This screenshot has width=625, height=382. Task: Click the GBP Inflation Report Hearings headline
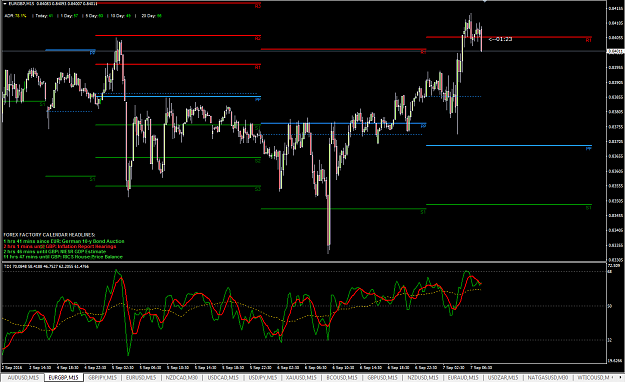60,246
